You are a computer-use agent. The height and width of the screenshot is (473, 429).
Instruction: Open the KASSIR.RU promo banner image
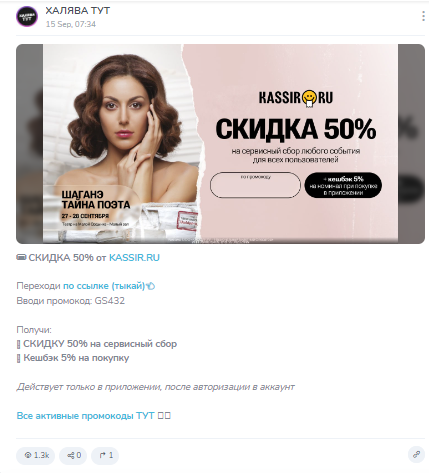(220, 144)
